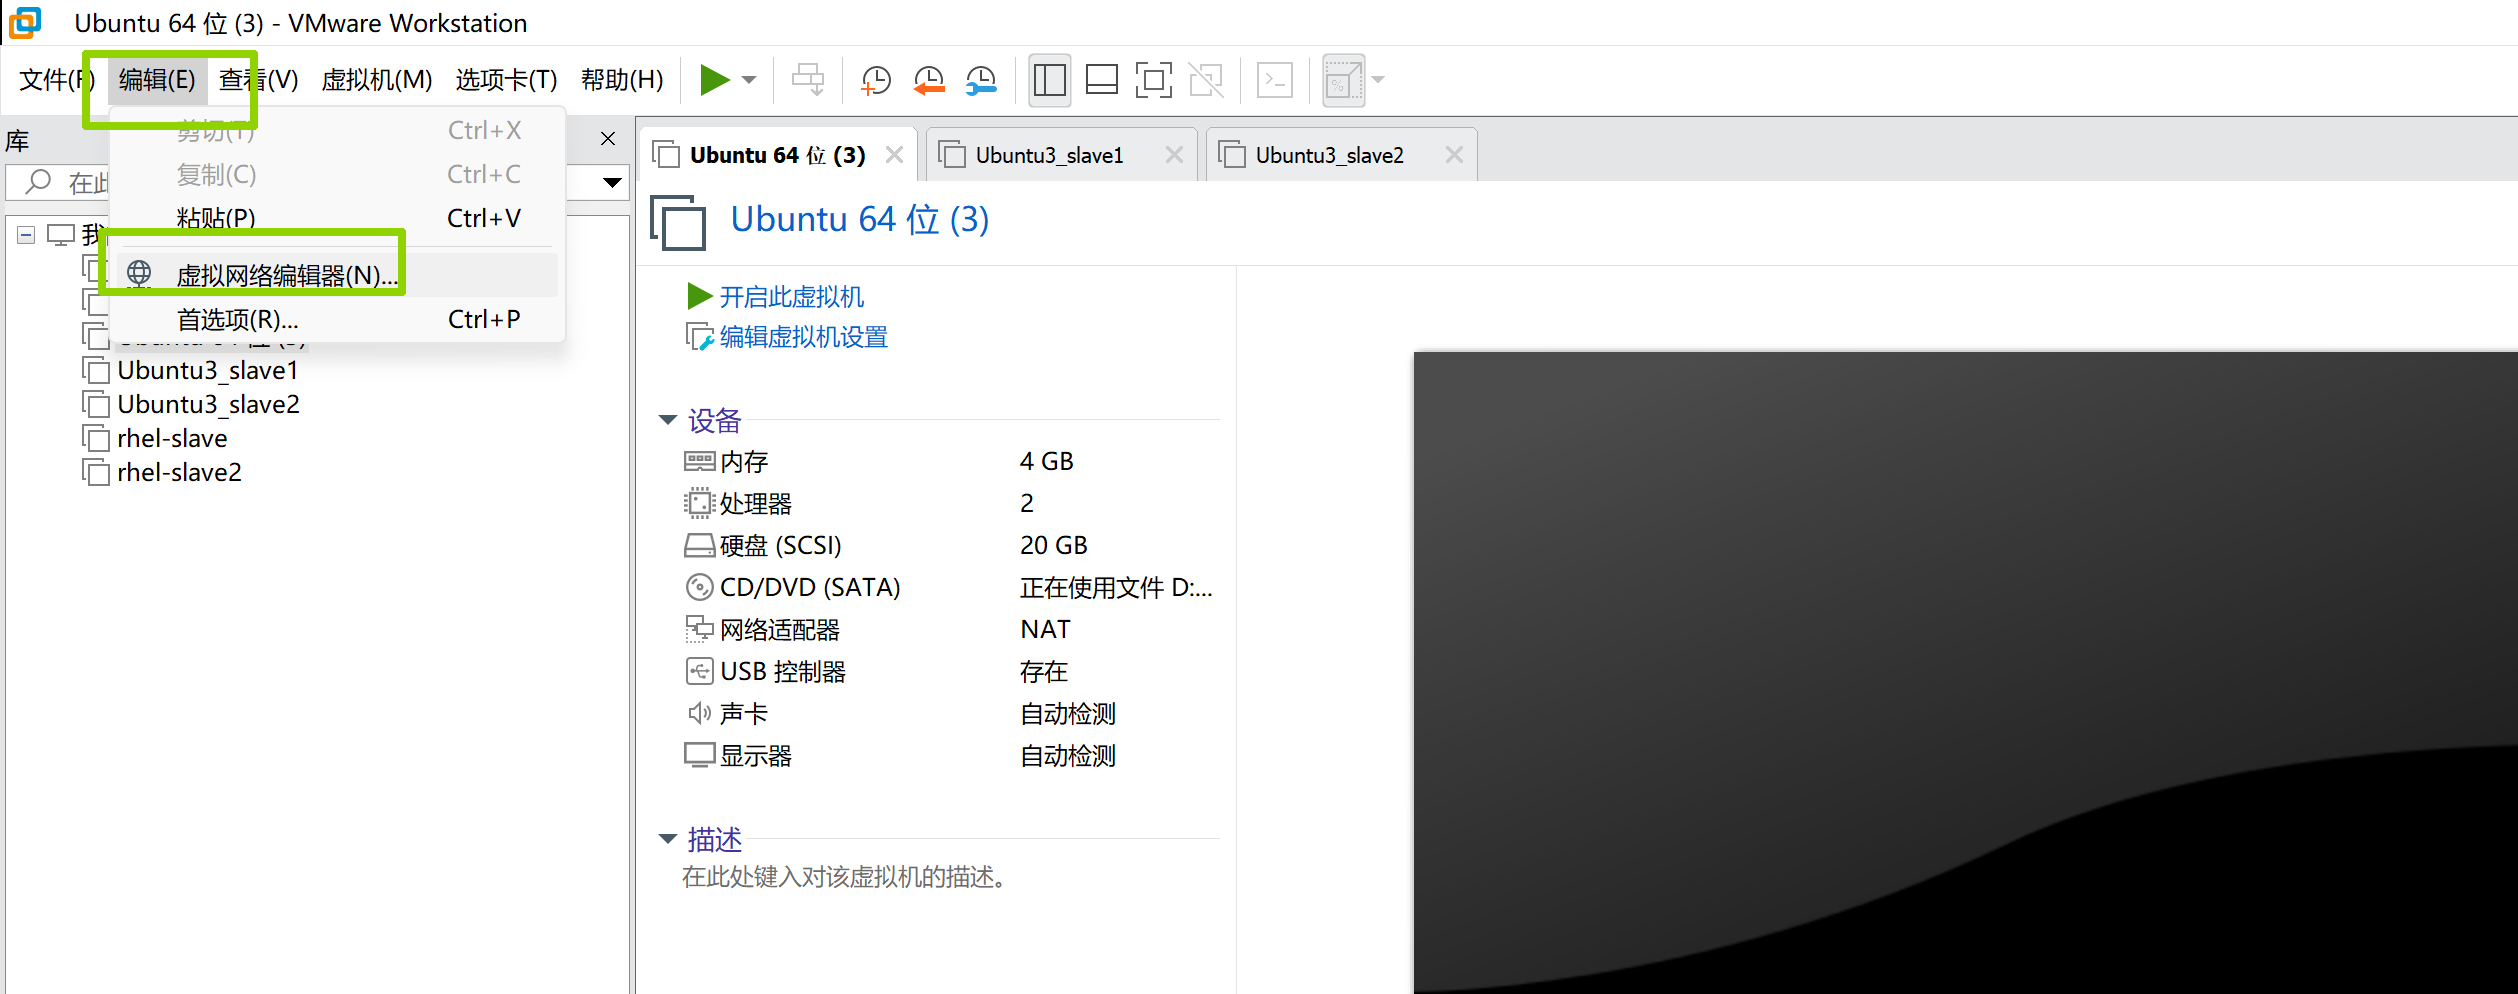2518x994 pixels.
Task: Open the USB 控制器 device entry
Action: 765,671
